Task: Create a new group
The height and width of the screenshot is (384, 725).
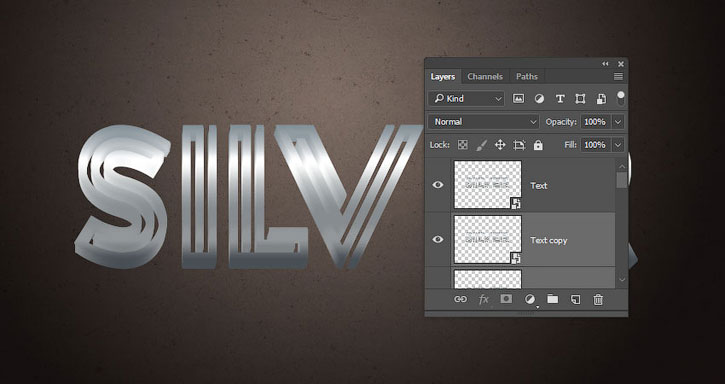Action: coord(553,299)
